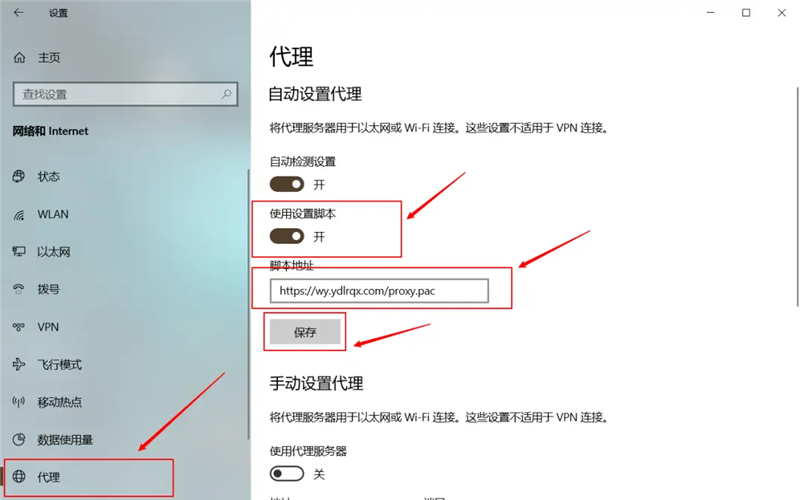Screen dimensions: 800x500
Task: Click the 保存 button
Action: 305,332
